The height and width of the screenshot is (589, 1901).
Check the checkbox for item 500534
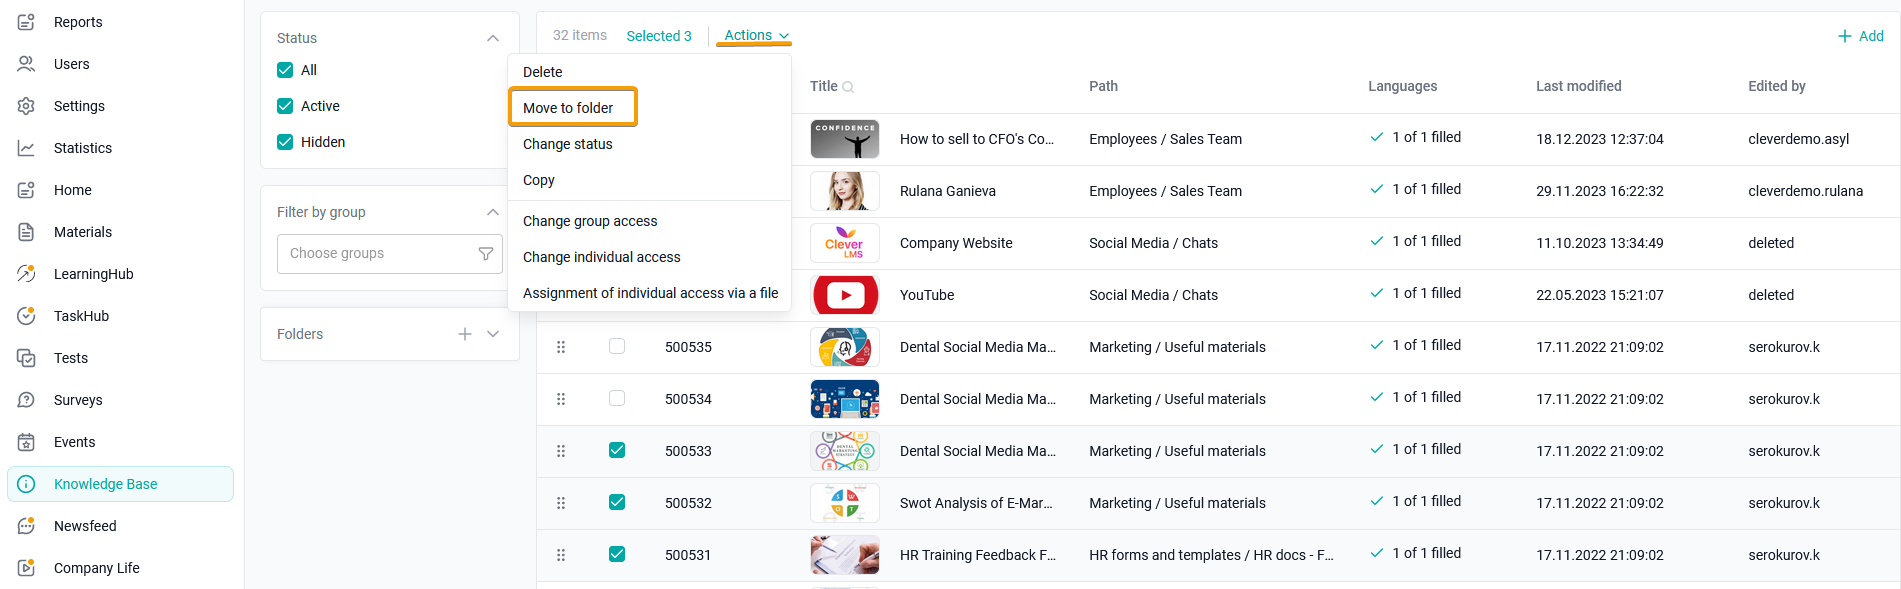pyautogui.click(x=617, y=398)
